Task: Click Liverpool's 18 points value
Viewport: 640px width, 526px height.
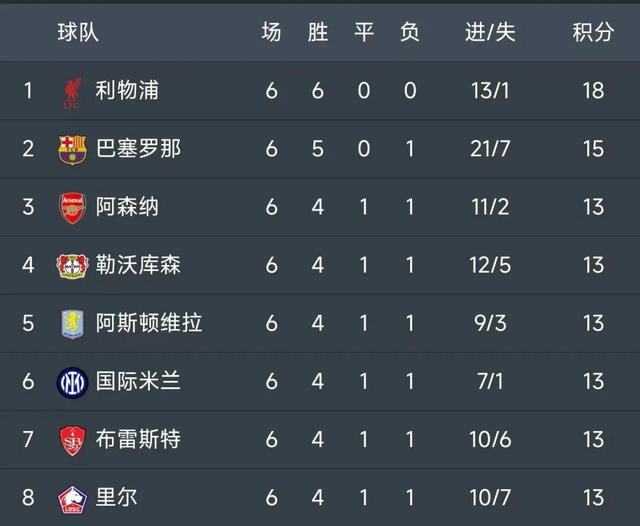Action: click(592, 91)
